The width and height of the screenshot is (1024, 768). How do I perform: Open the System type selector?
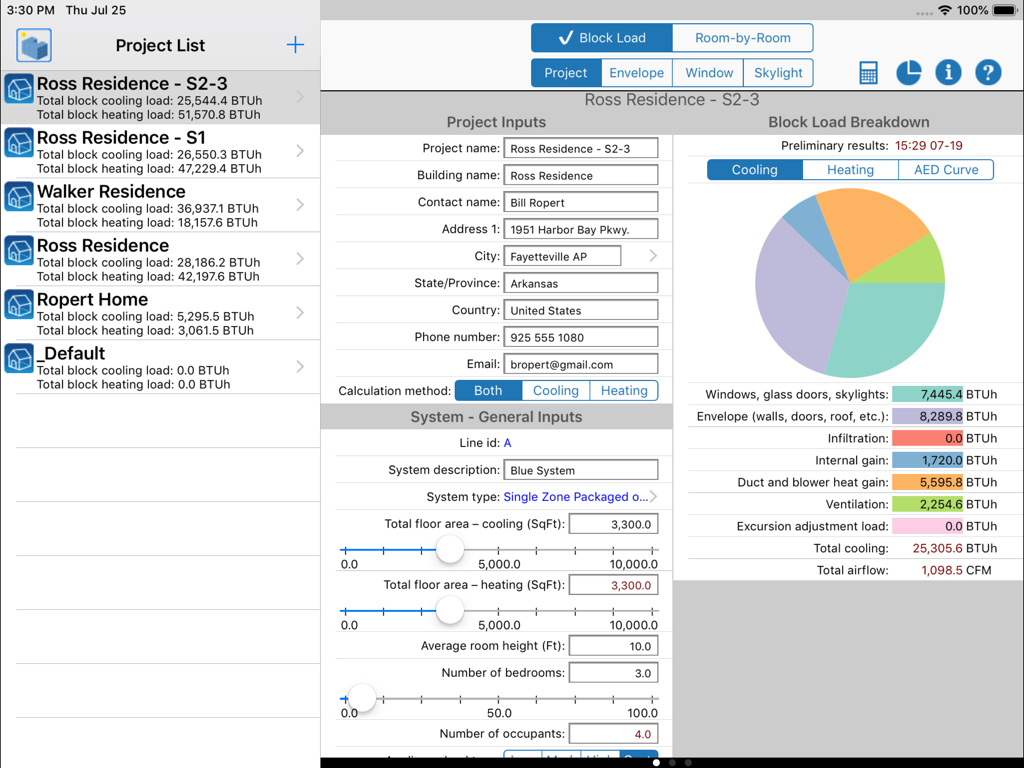(x=578, y=495)
